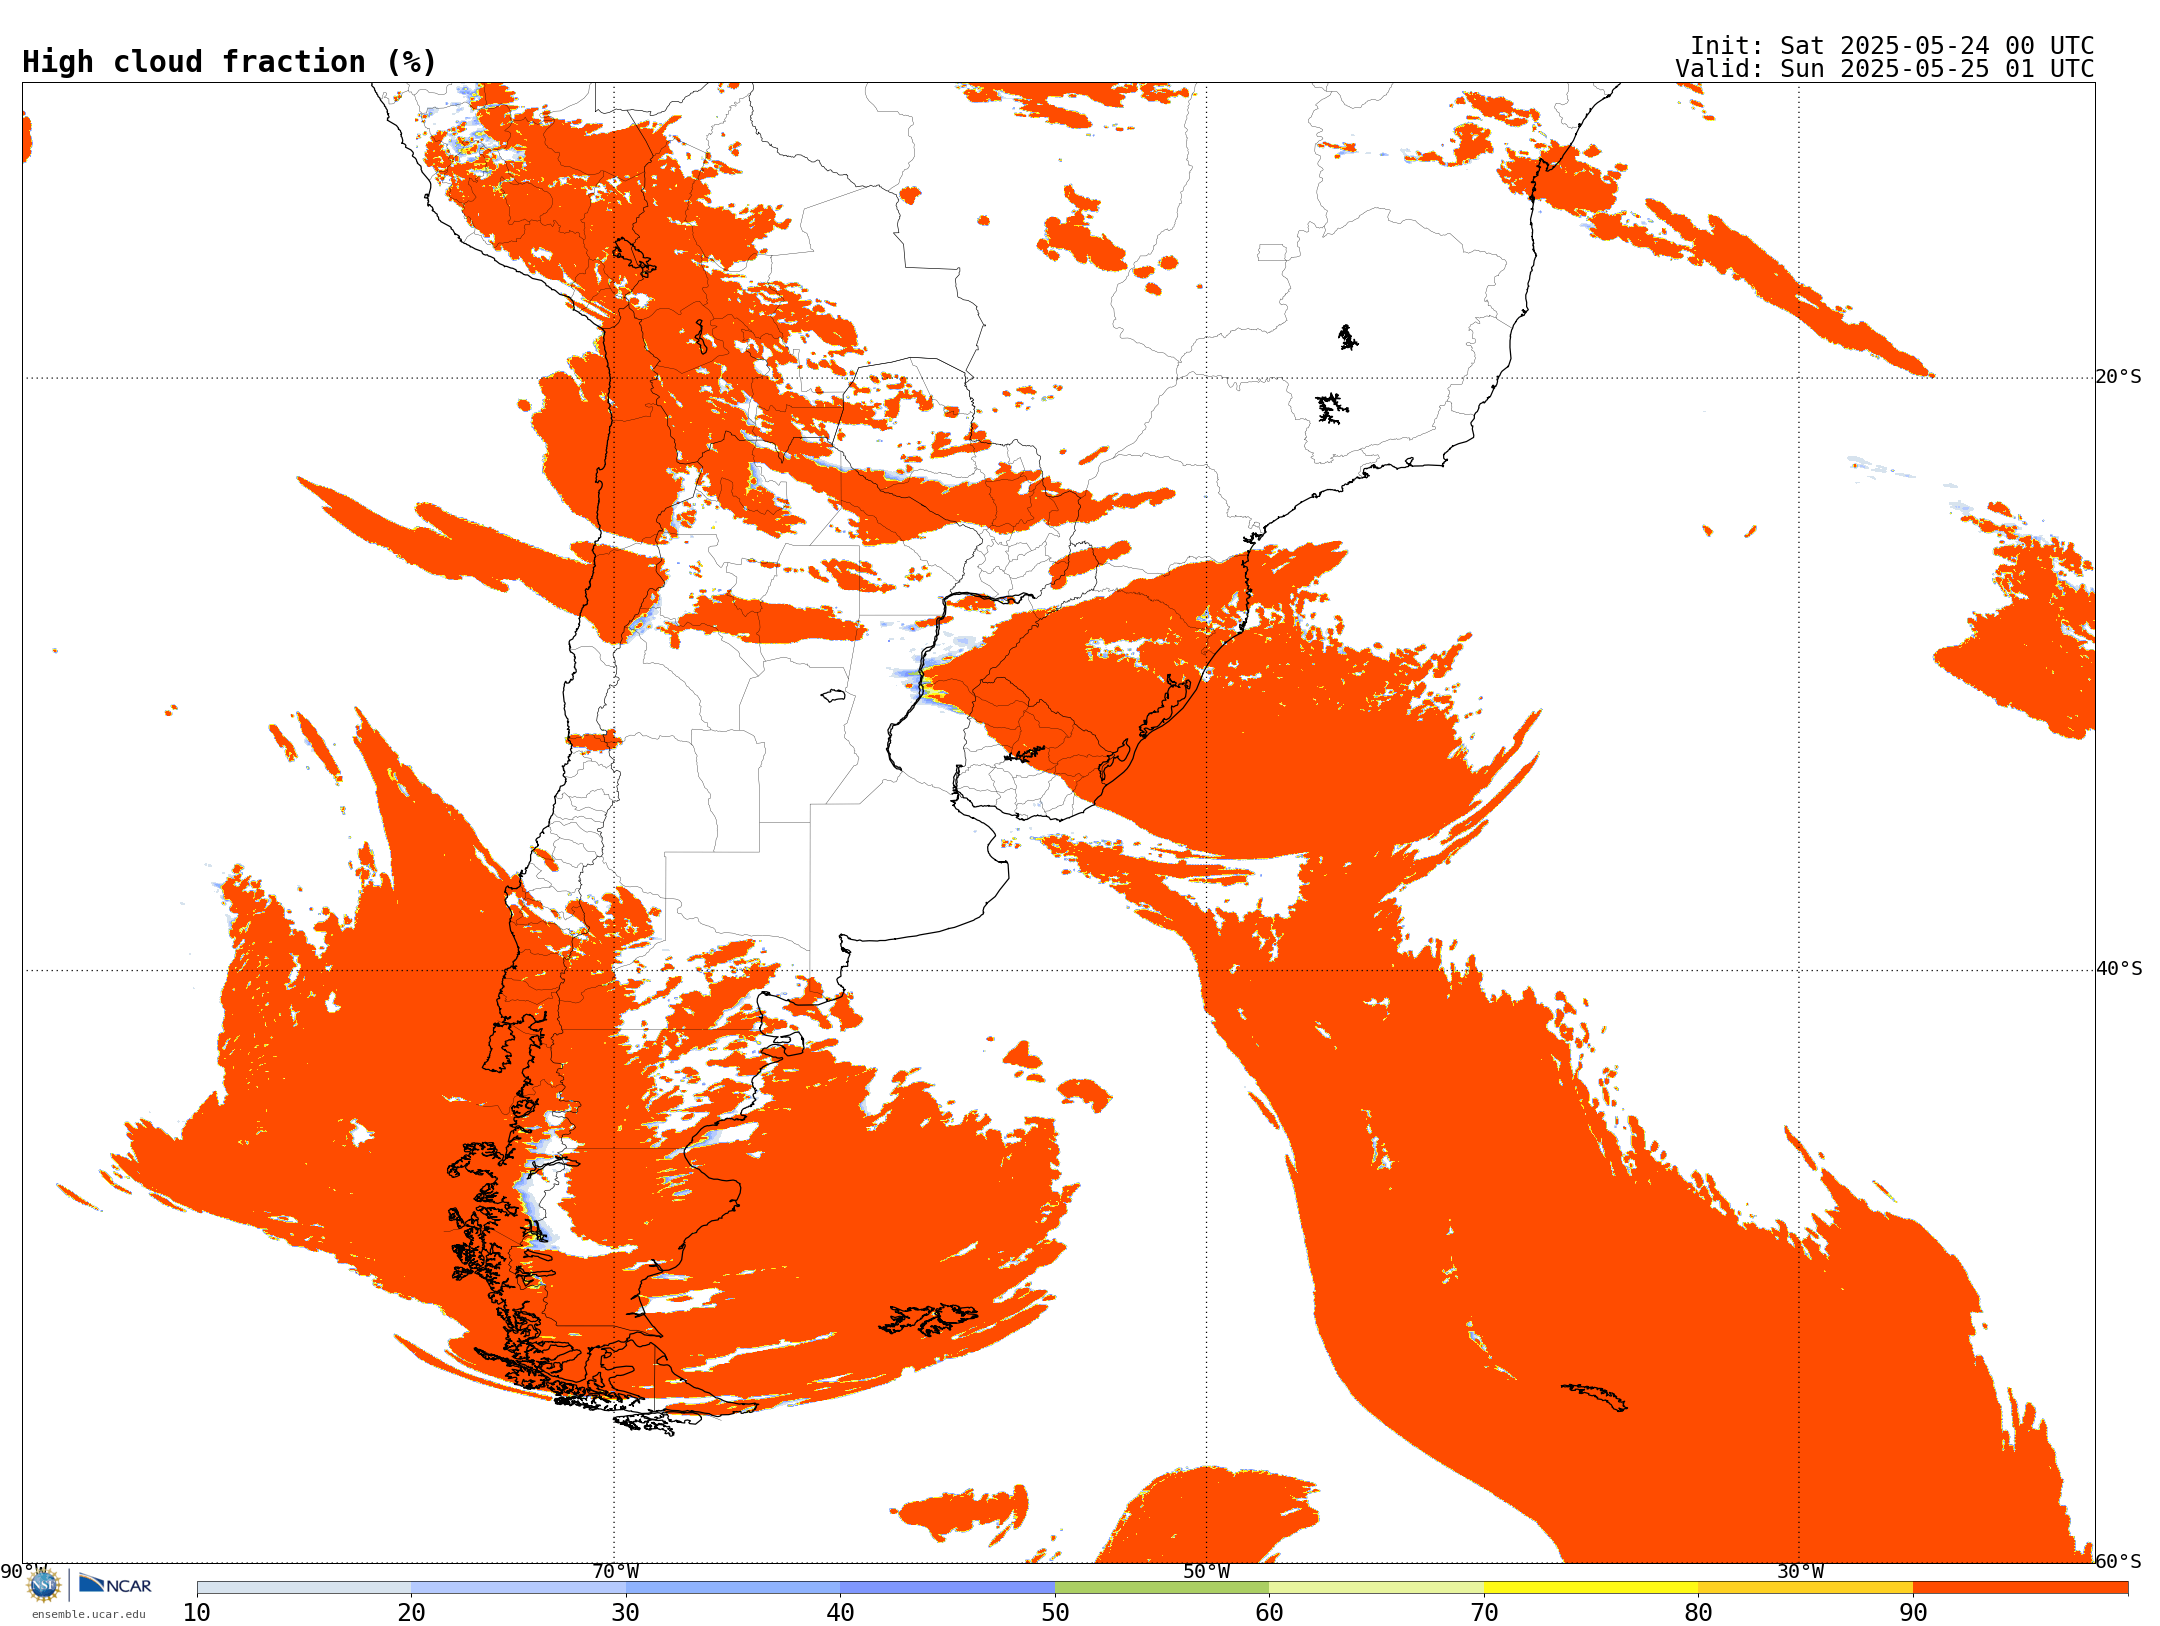Click the 70°W longitude label
The image size is (2160, 1626).
tap(615, 1571)
